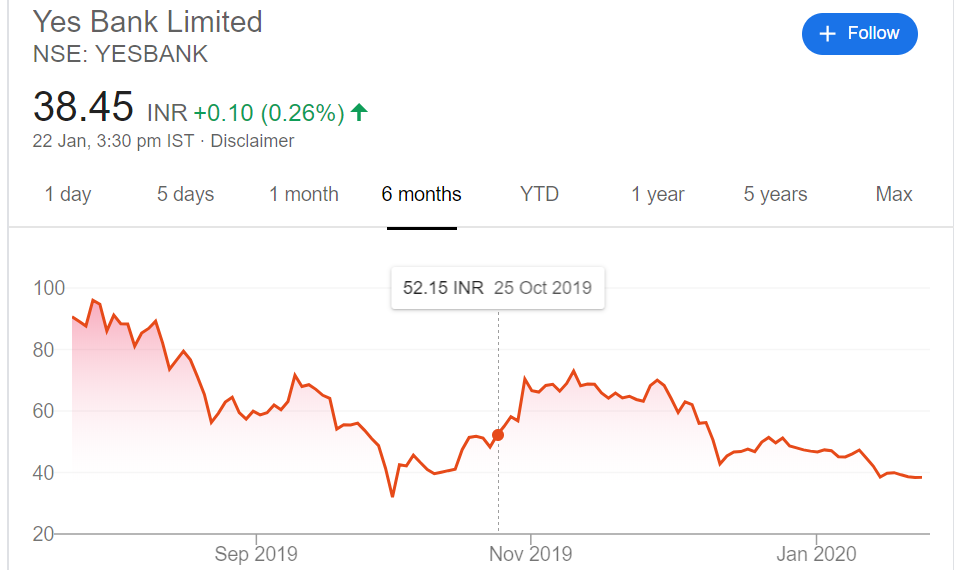The height and width of the screenshot is (570, 954).
Task: Choose the 6 months tab
Action: point(422,194)
